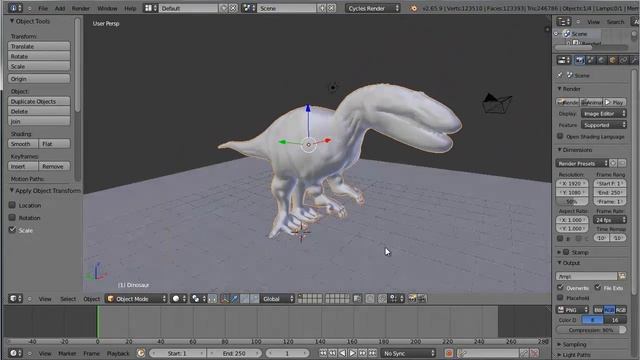Open the Global orientation dropdown

tap(278, 299)
